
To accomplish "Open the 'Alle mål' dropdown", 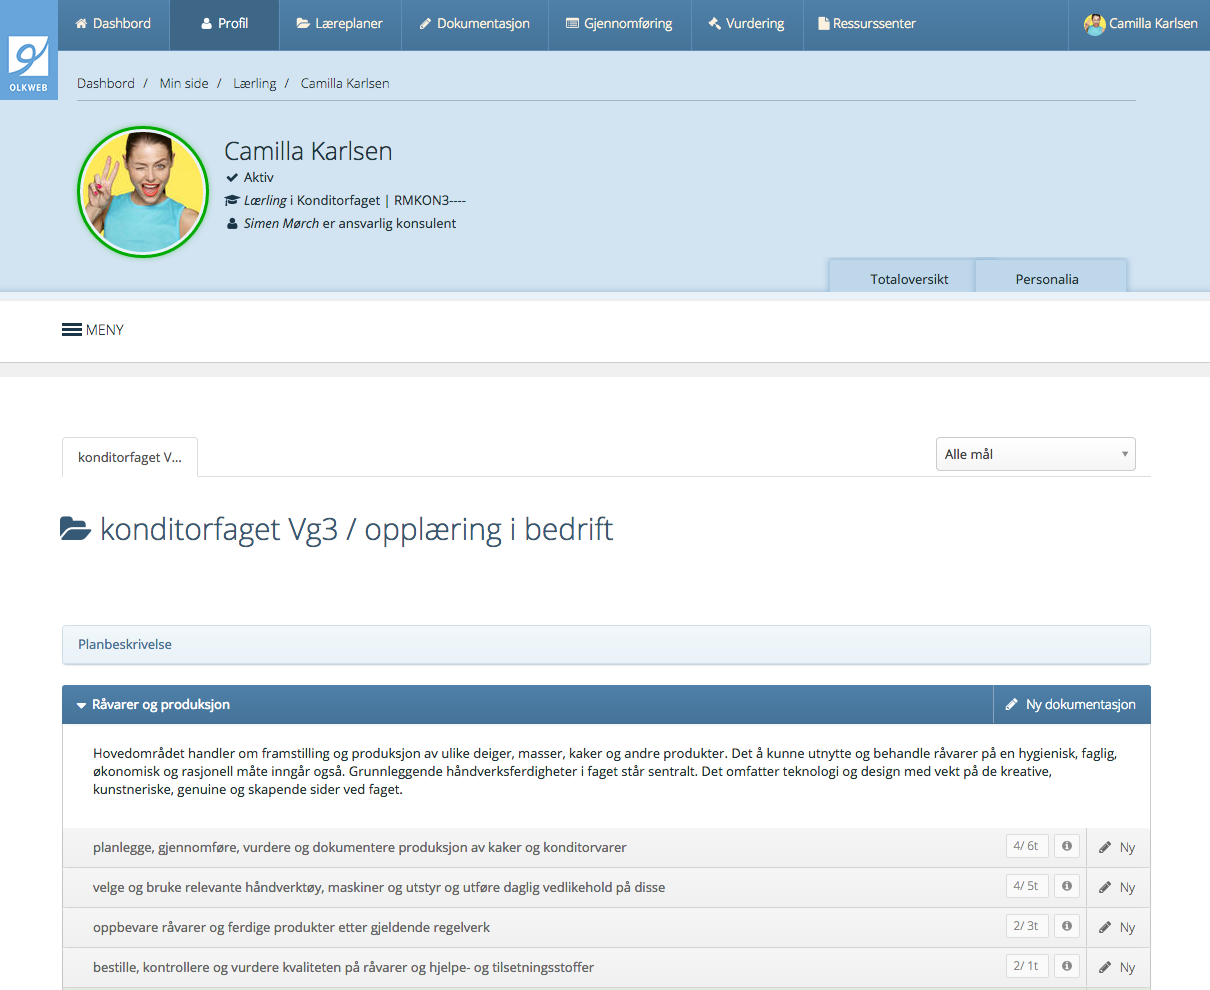I will (1035, 454).
